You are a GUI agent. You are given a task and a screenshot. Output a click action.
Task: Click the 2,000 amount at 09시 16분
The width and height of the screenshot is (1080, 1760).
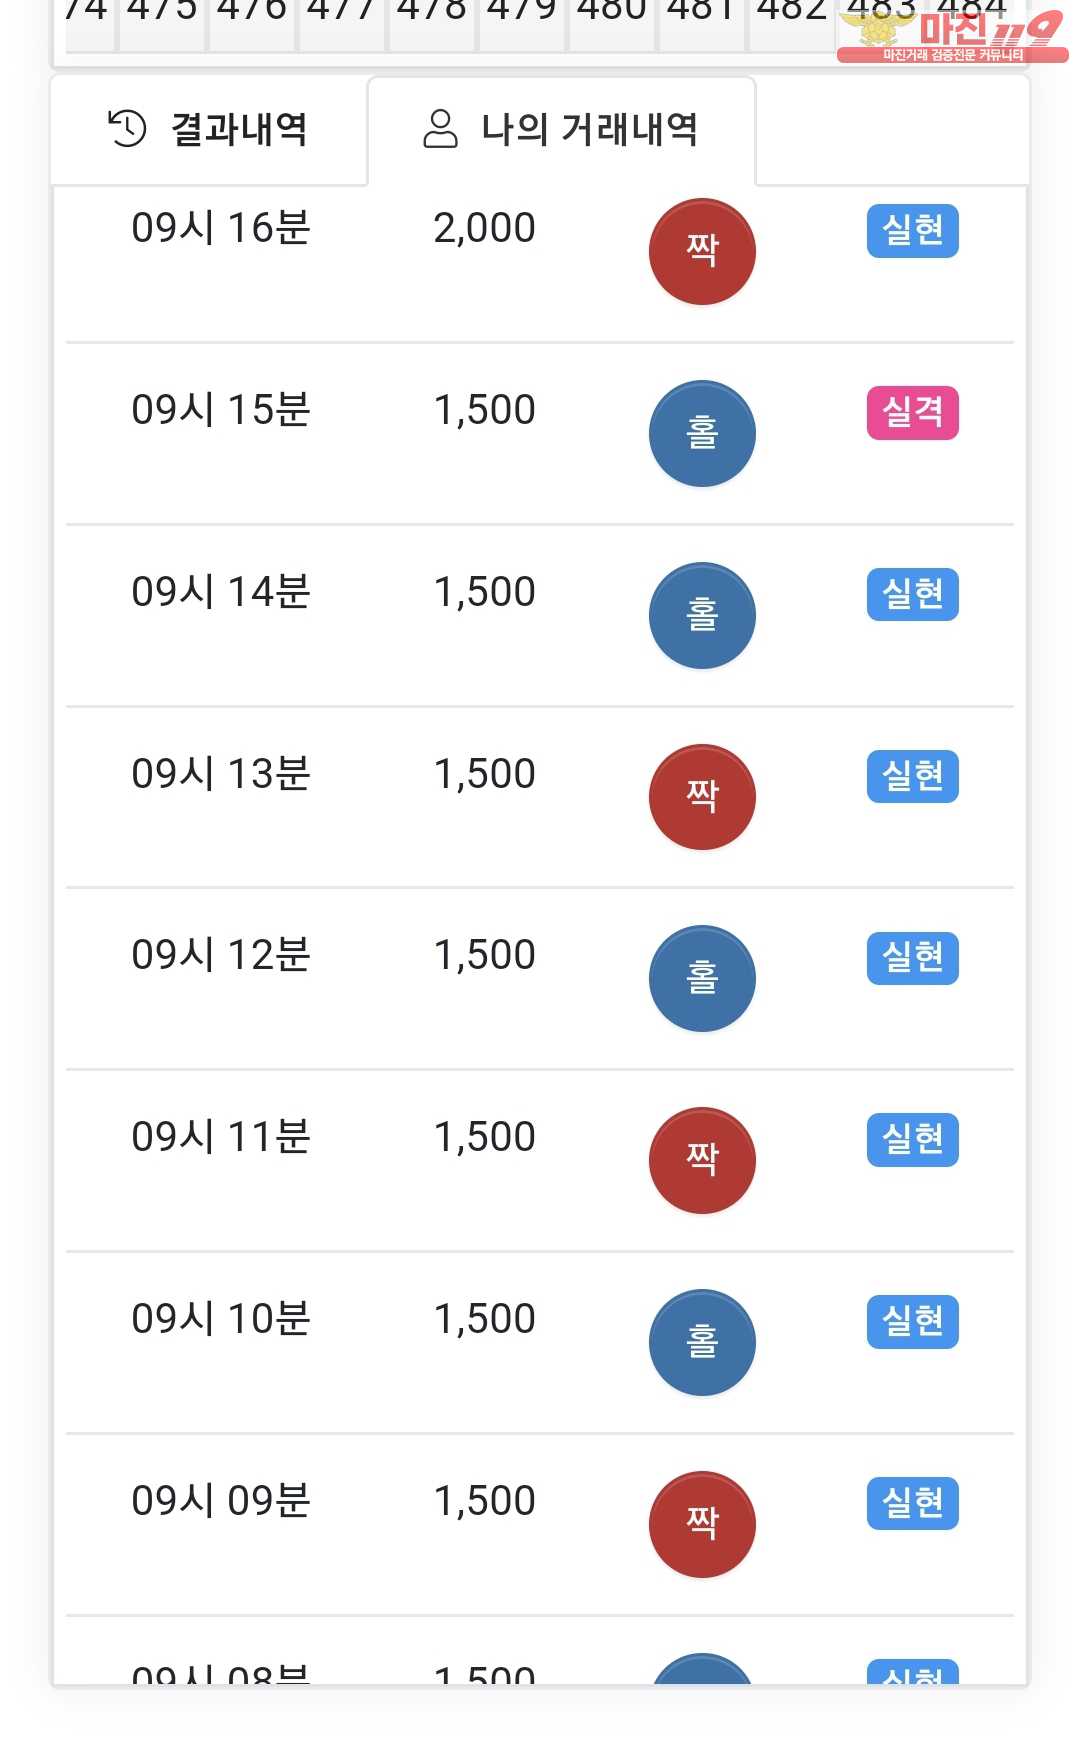(x=484, y=229)
